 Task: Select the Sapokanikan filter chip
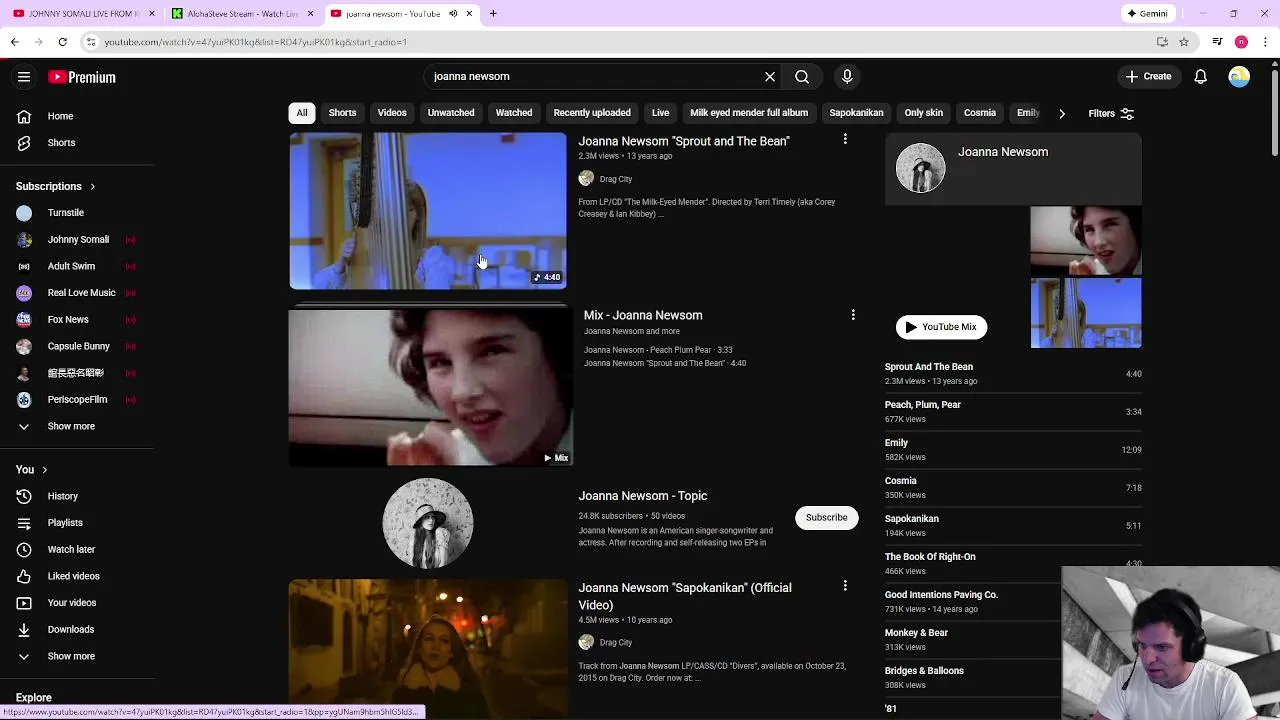pyautogui.click(x=856, y=113)
